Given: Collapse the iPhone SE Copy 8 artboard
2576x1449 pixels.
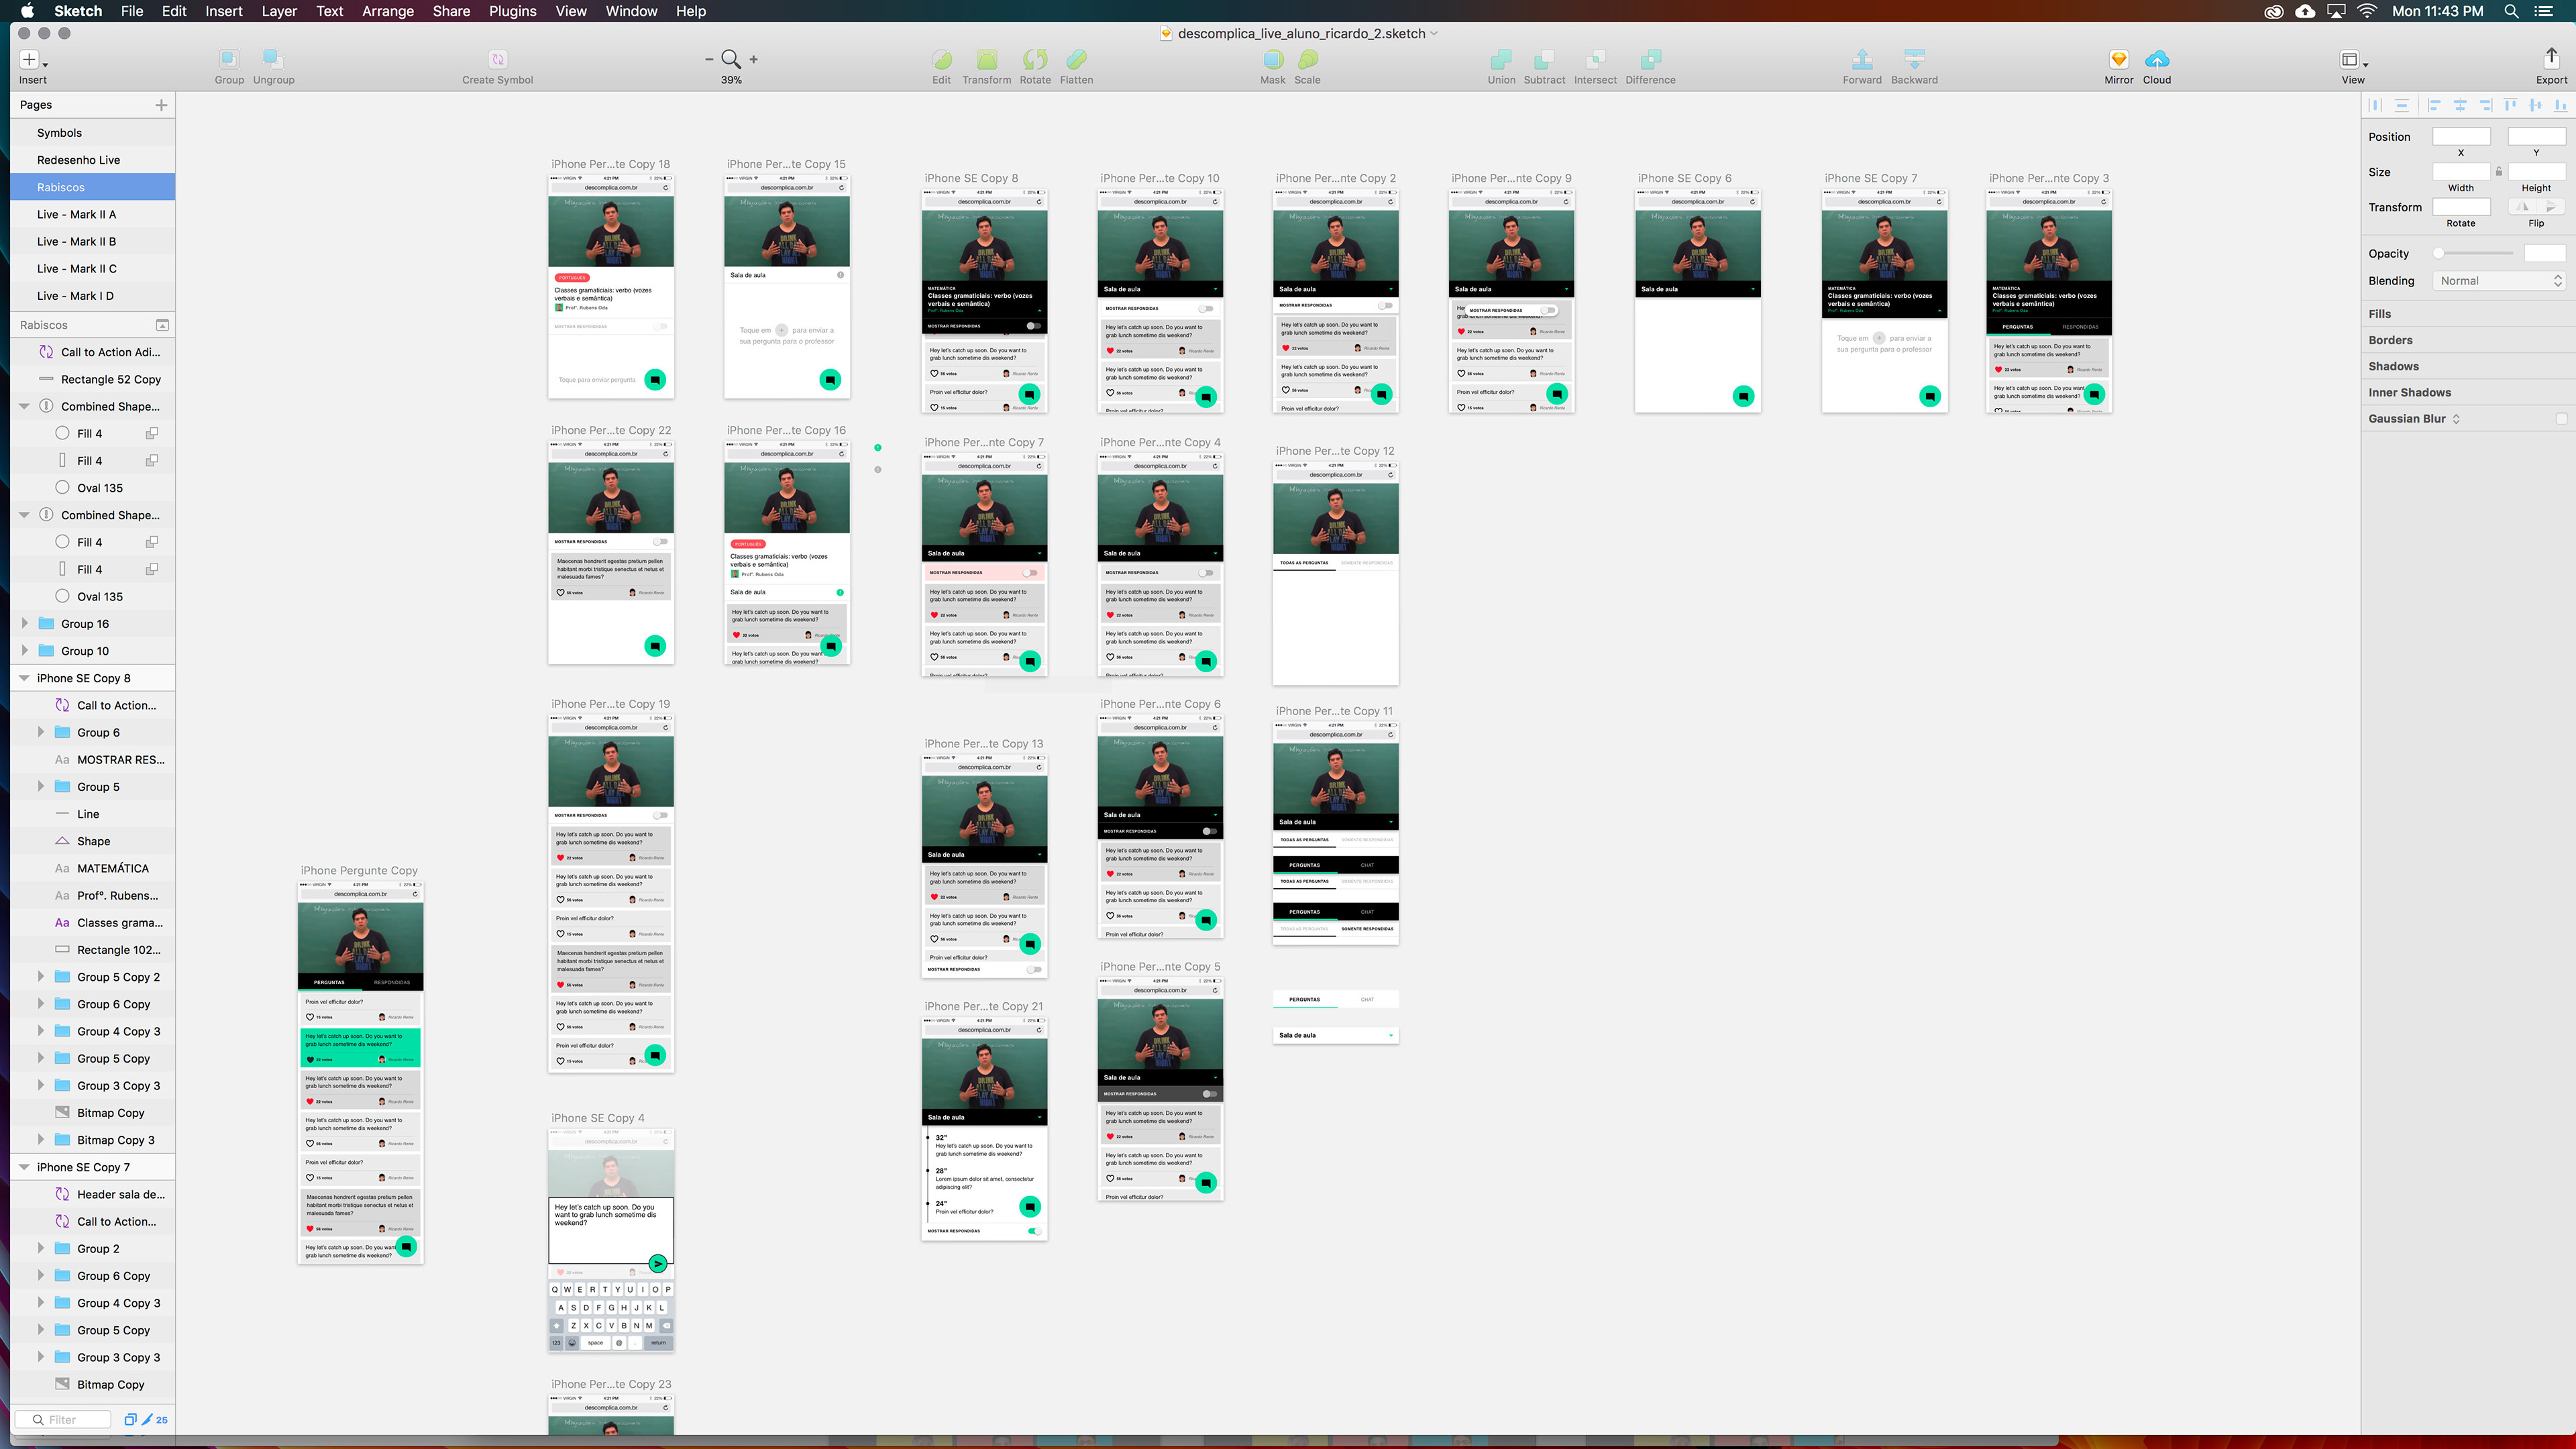Looking at the screenshot, I should pyautogui.click(x=25, y=678).
